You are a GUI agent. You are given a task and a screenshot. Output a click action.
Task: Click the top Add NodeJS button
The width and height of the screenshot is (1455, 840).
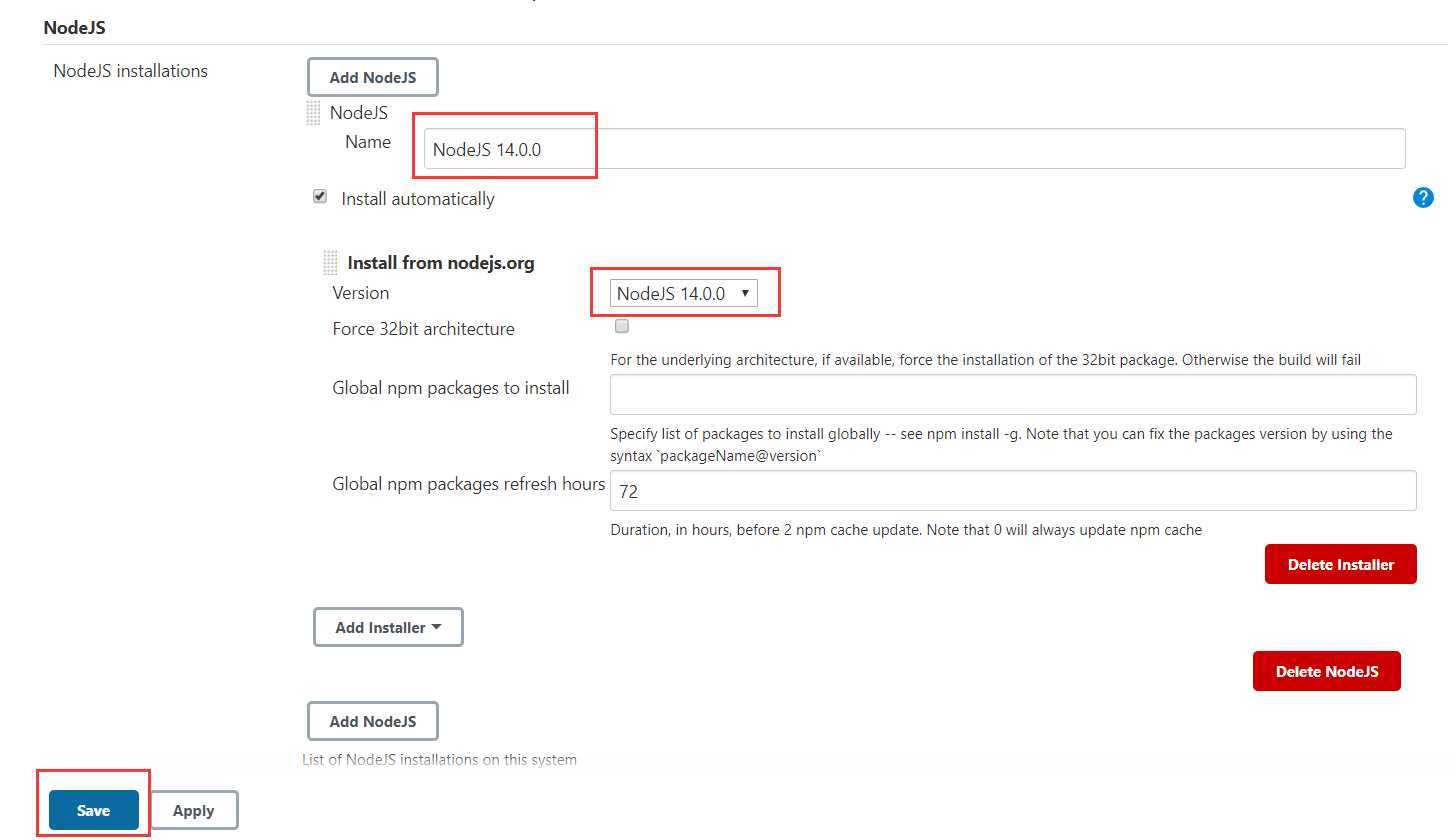(x=372, y=77)
